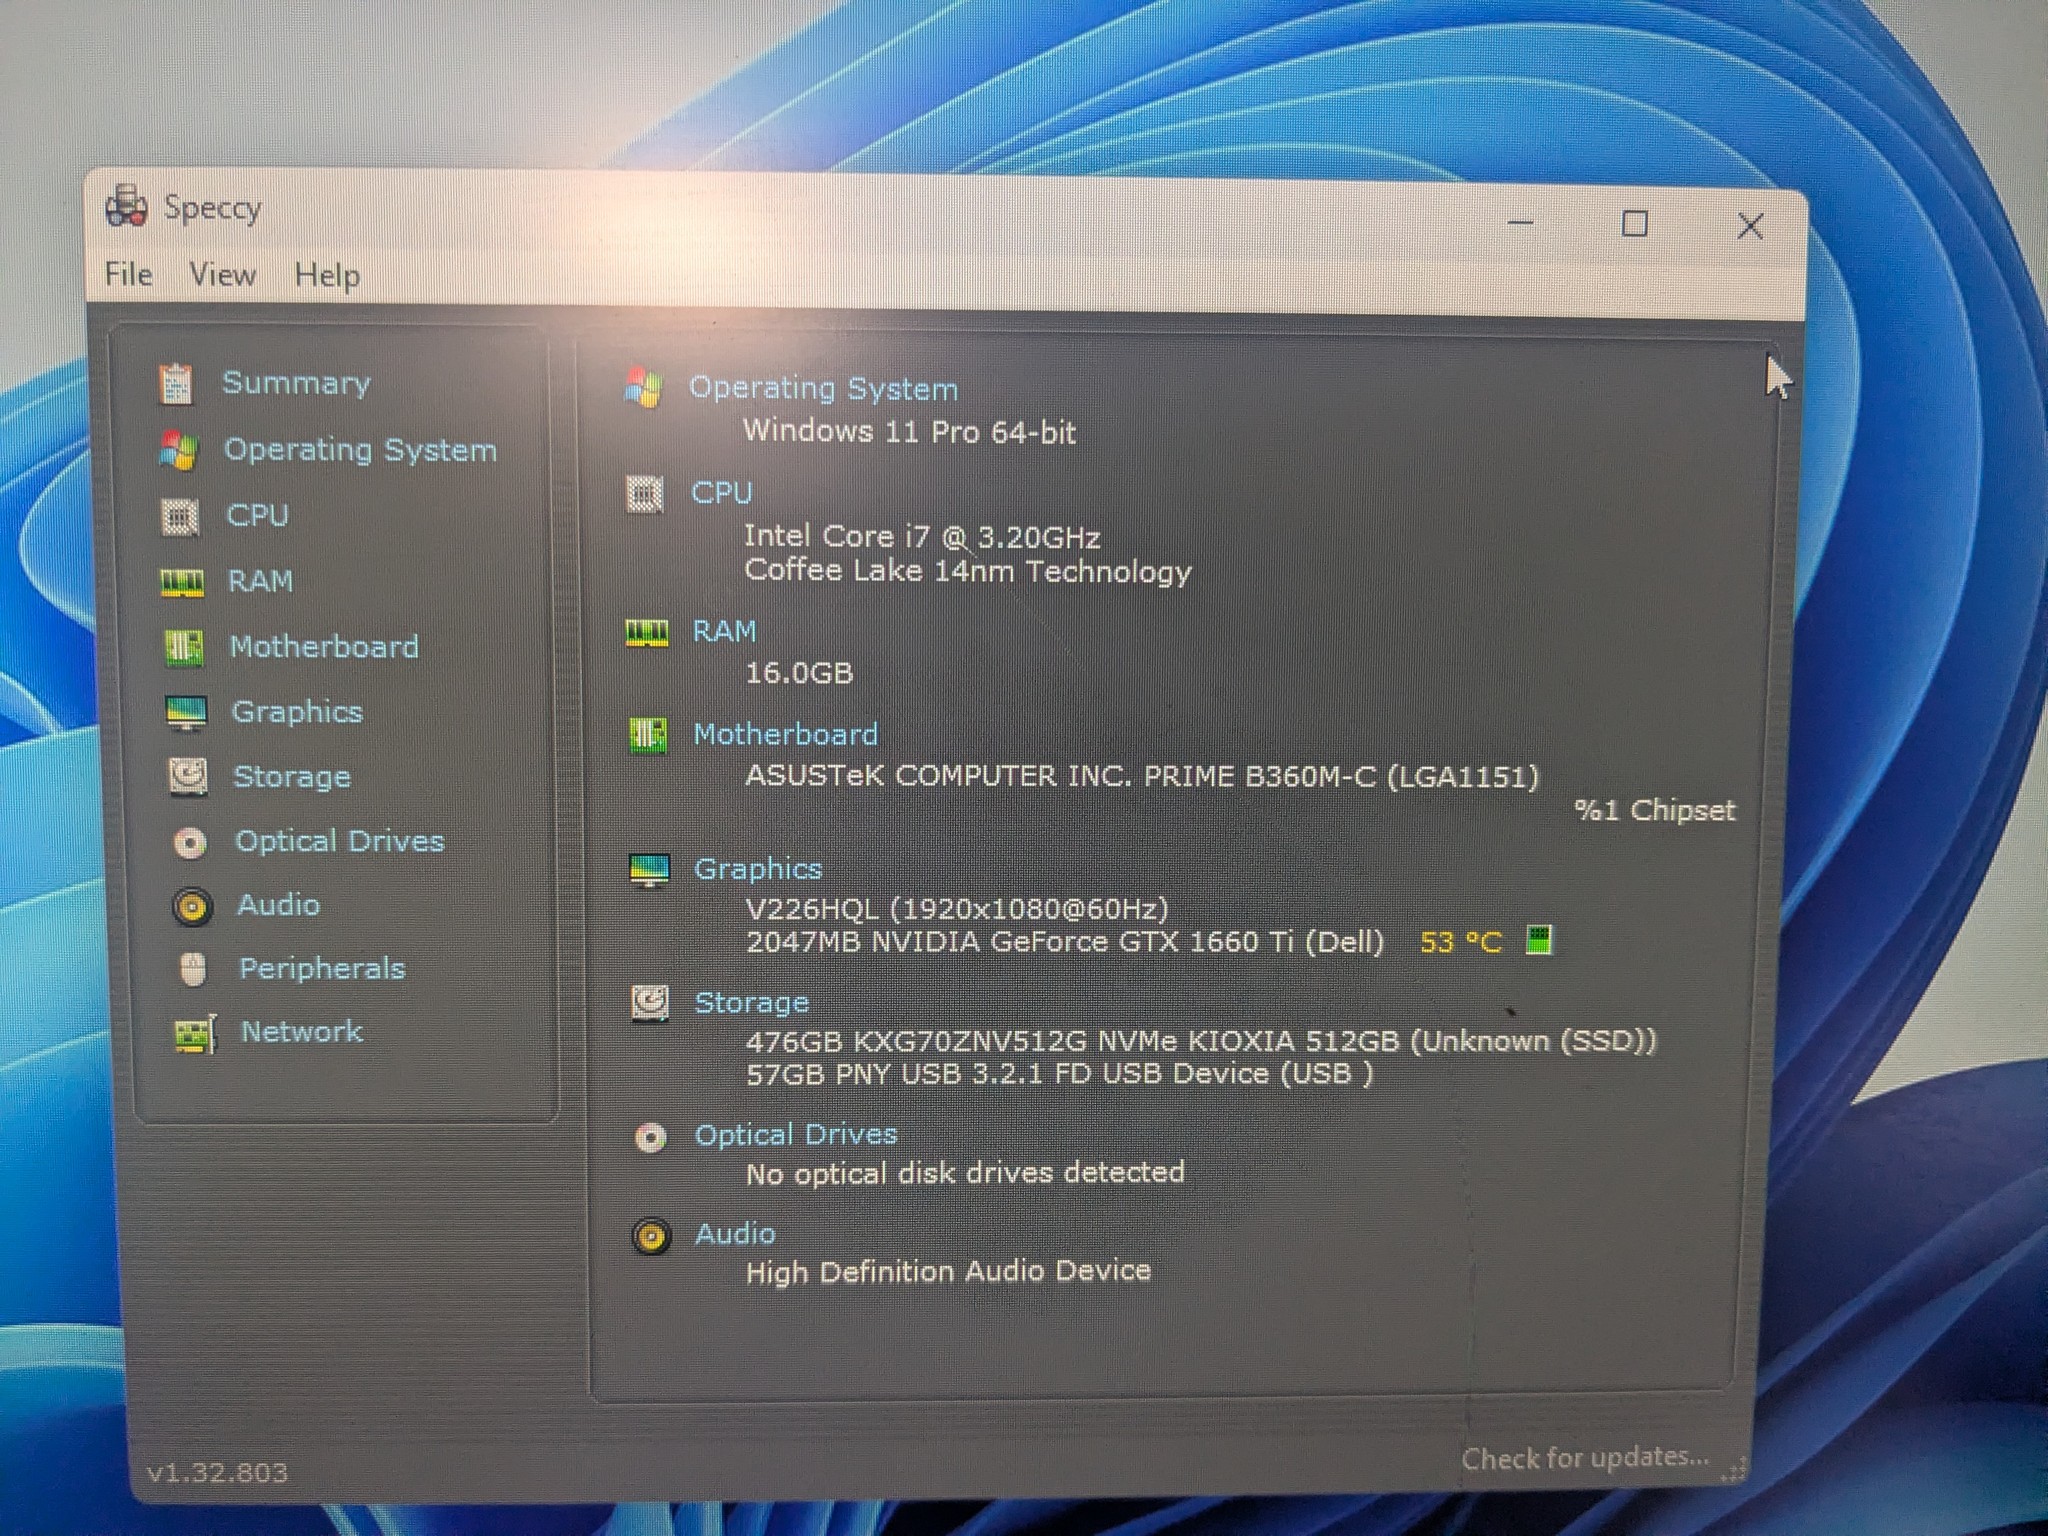Click the Summary clipboard icon in sidebar
The width and height of the screenshot is (2048, 1536).
(176, 384)
